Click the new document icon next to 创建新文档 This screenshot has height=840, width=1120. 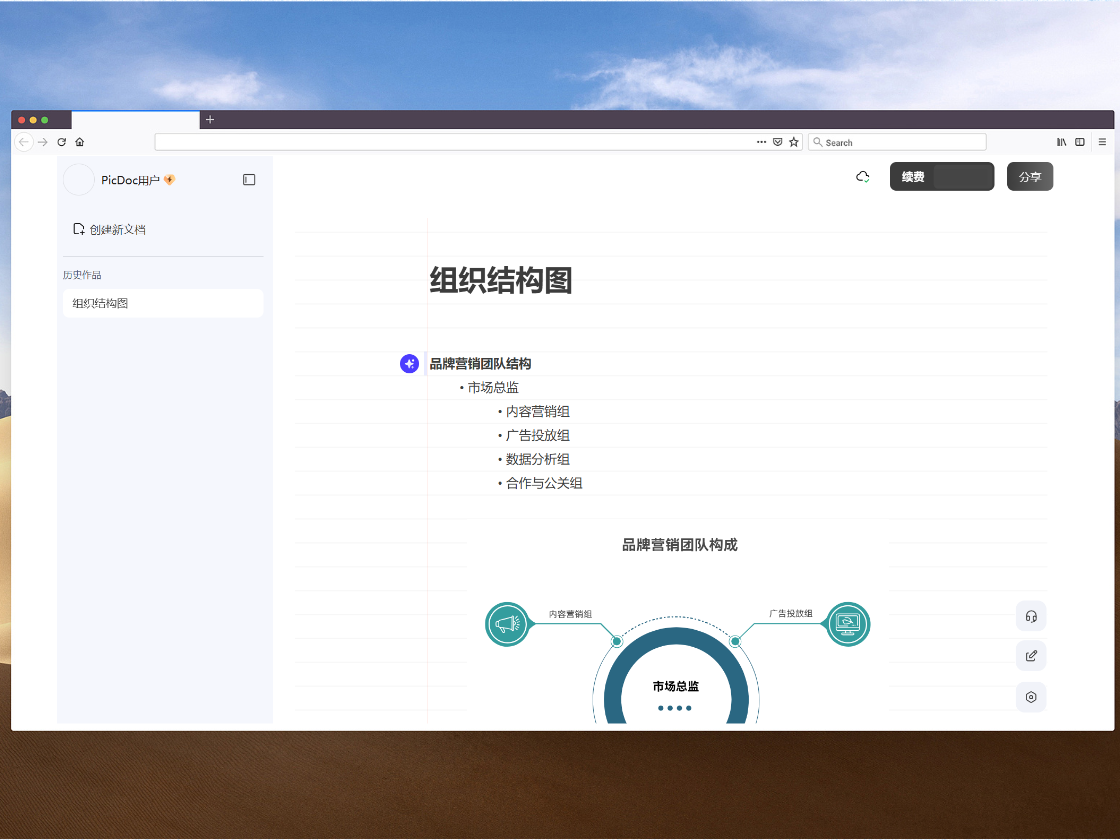click(79, 228)
